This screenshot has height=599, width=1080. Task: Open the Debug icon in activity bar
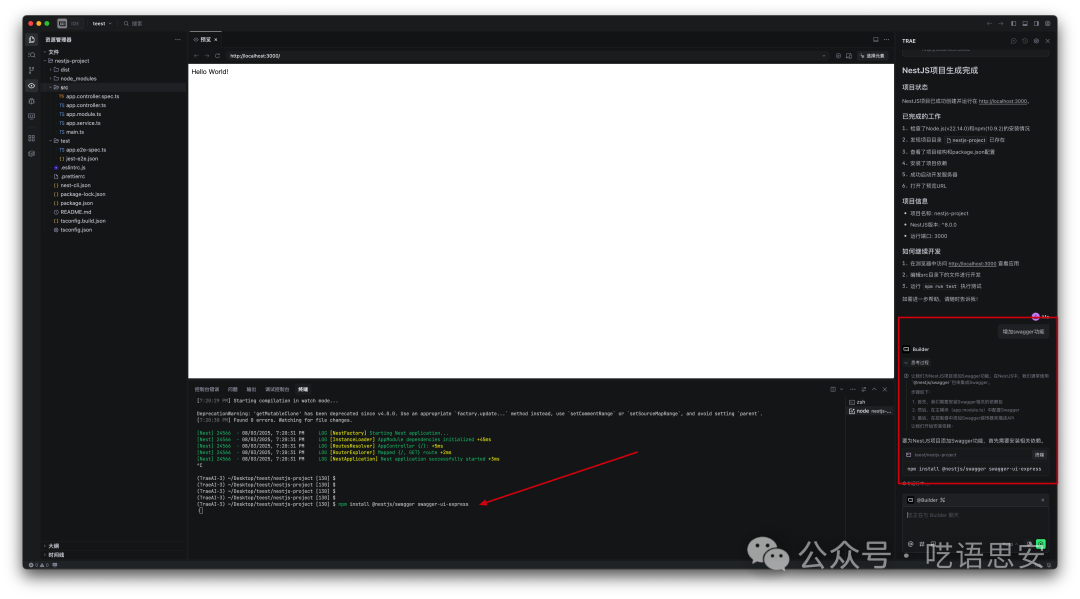[x=32, y=101]
